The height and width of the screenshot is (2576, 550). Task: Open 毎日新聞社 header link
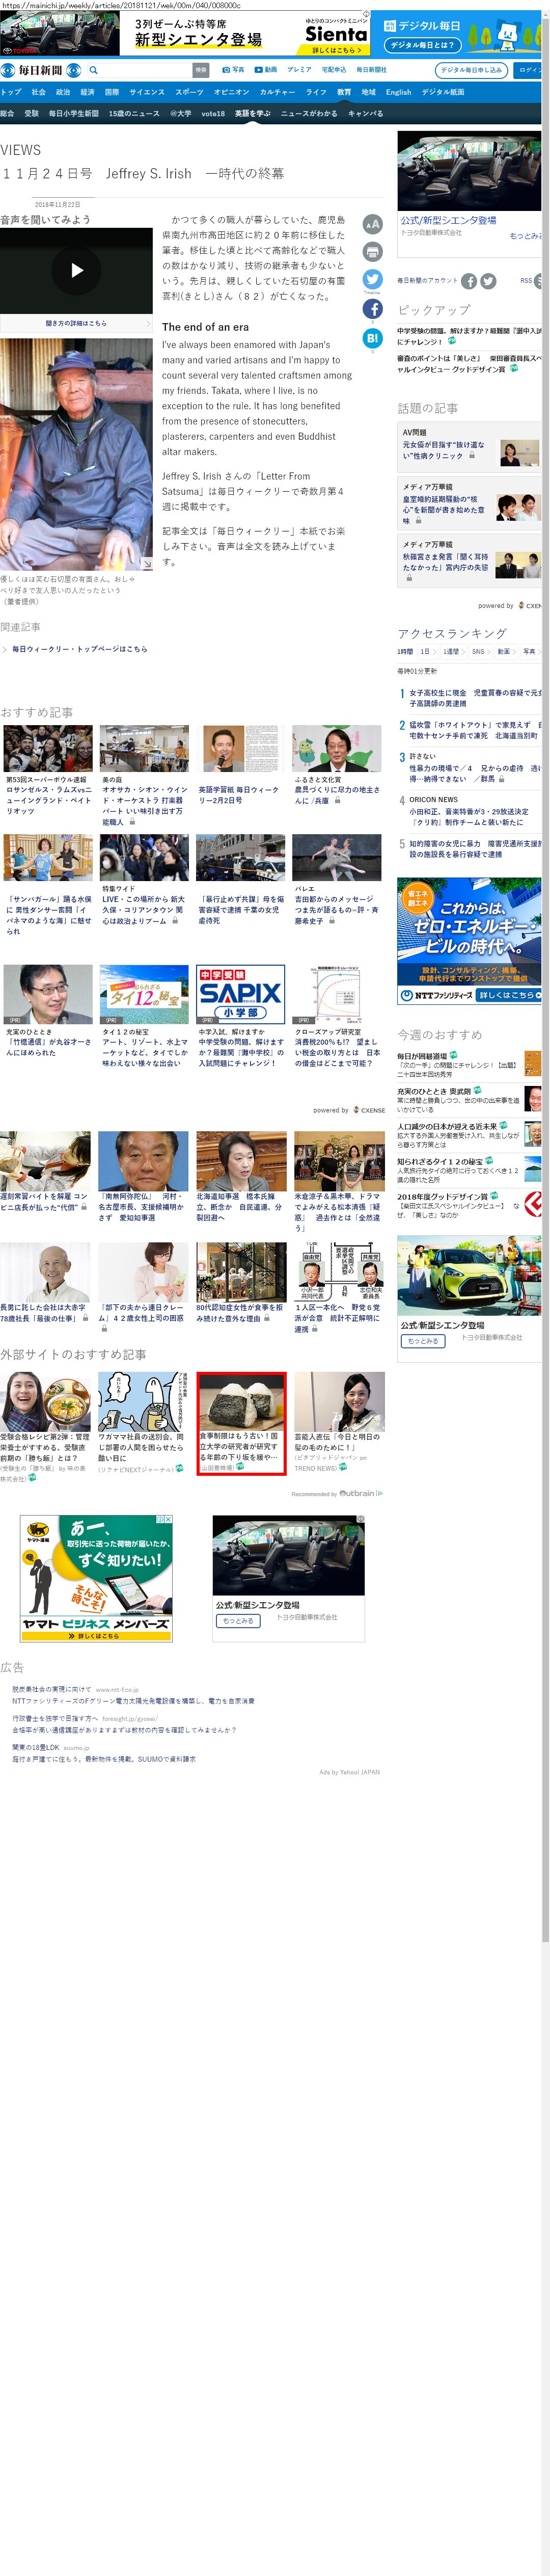[371, 70]
